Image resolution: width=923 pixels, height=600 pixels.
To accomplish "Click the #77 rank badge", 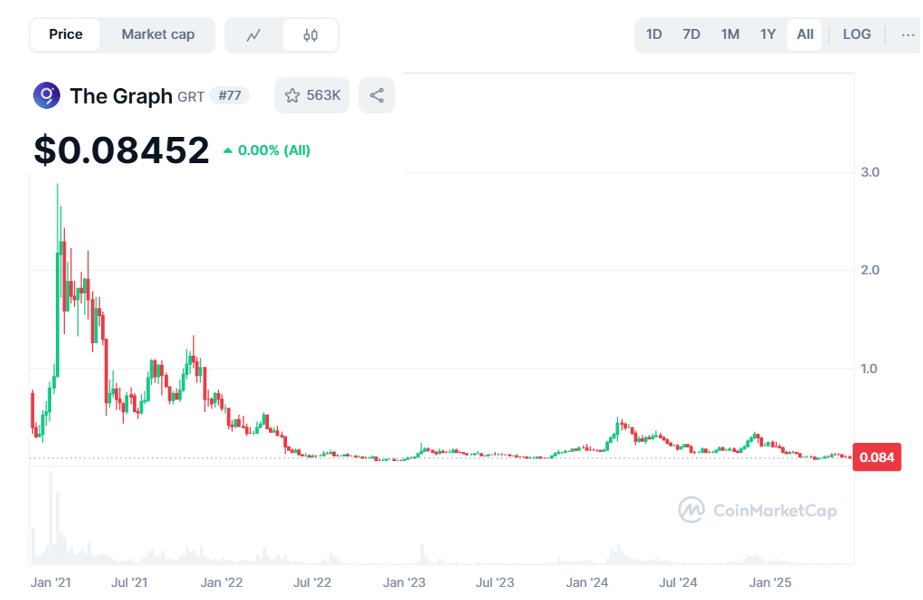I will [229, 96].
